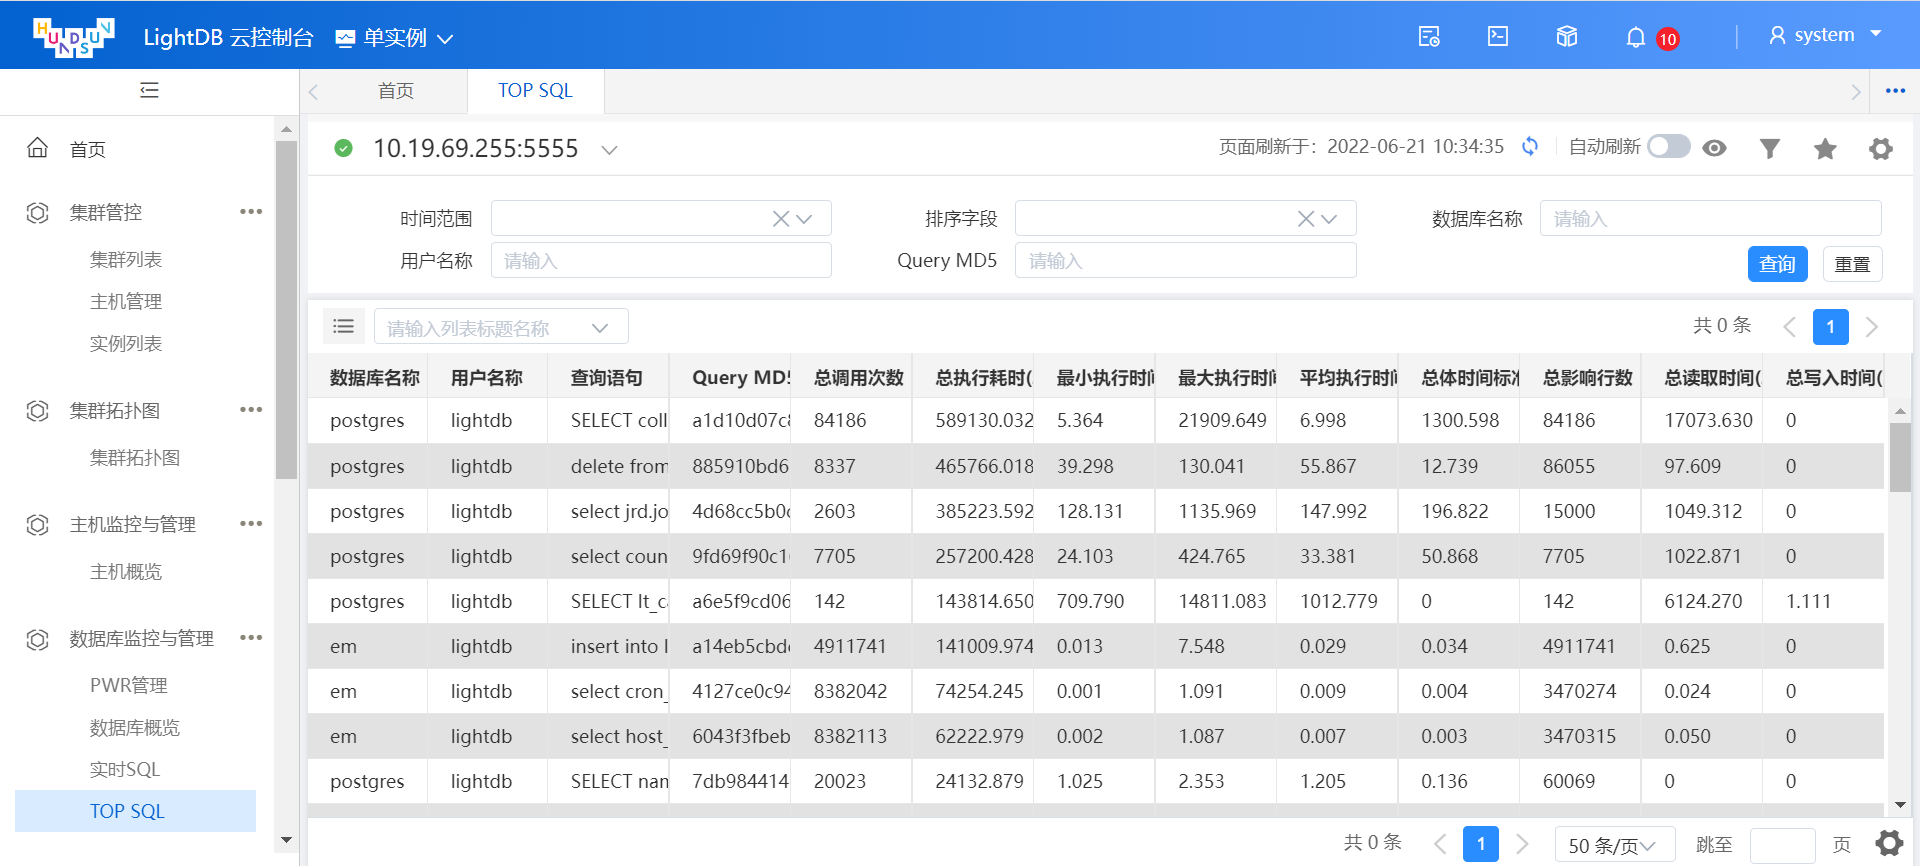The height and width of the screenshot is (866, 1920).
Task: Switch to the 首页 tab
Action: click(396, 91)
